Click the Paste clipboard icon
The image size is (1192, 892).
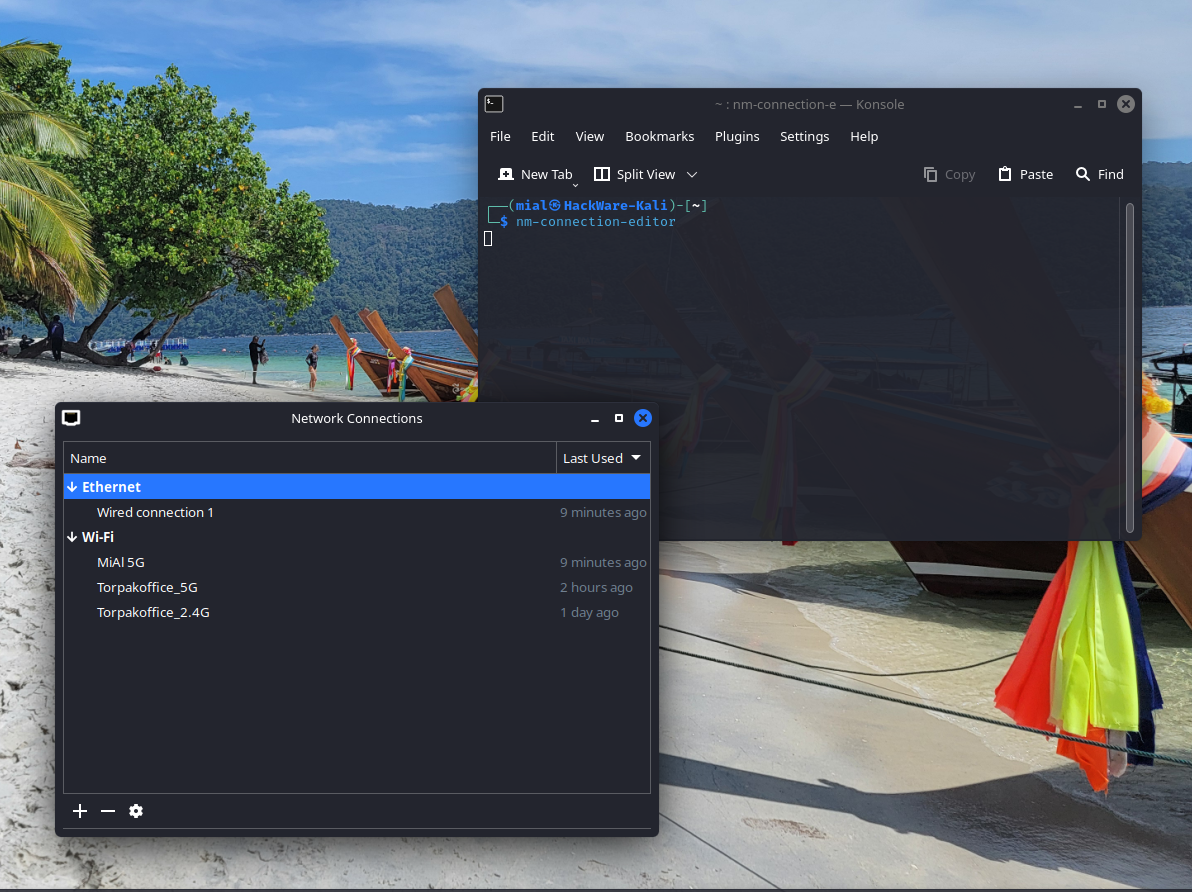click(x=1005, y=174)
